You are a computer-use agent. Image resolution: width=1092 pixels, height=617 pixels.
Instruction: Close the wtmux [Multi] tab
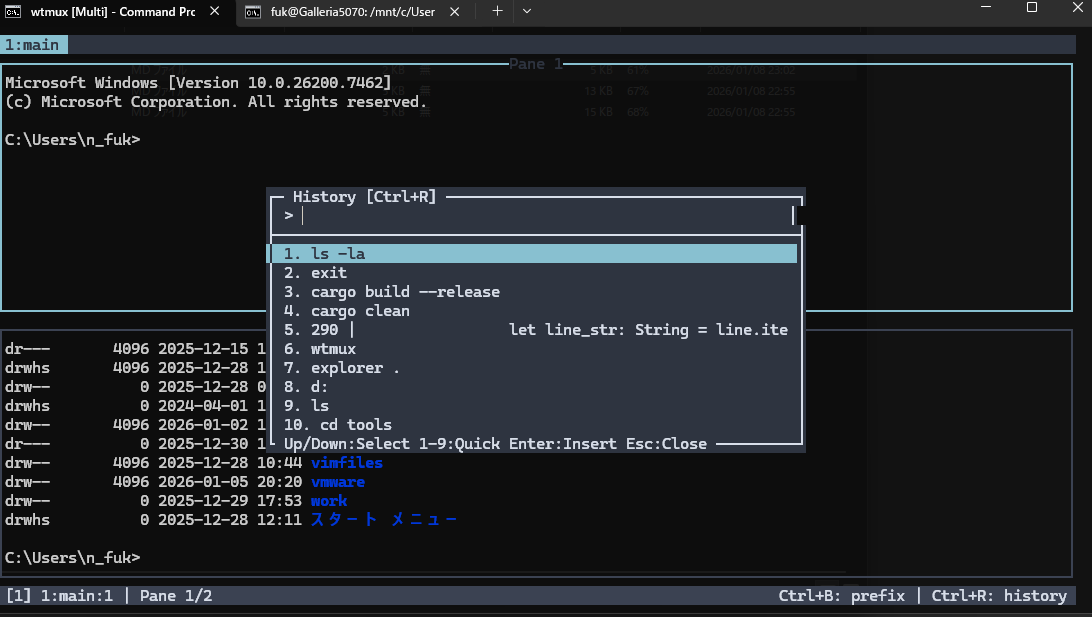pyautogui.click(x=214, y=11)
